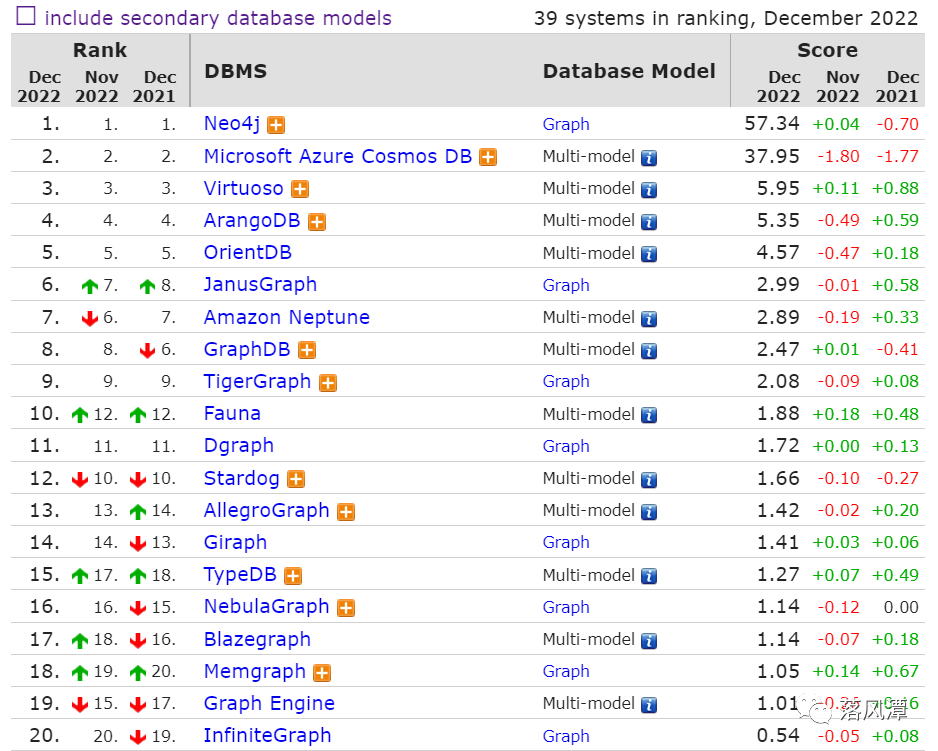
Task: Check include secondary database models box
Action: 26,16
